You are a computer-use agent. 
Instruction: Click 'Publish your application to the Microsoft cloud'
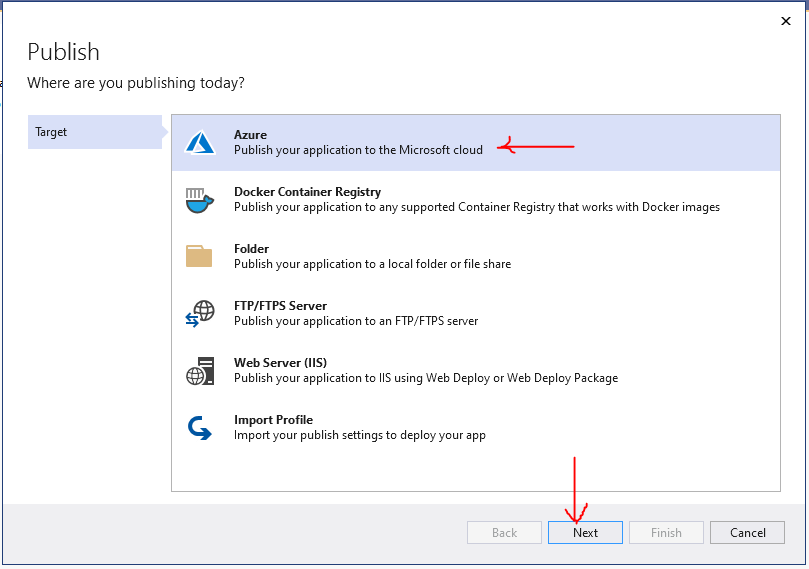click(x=359, y=150)
